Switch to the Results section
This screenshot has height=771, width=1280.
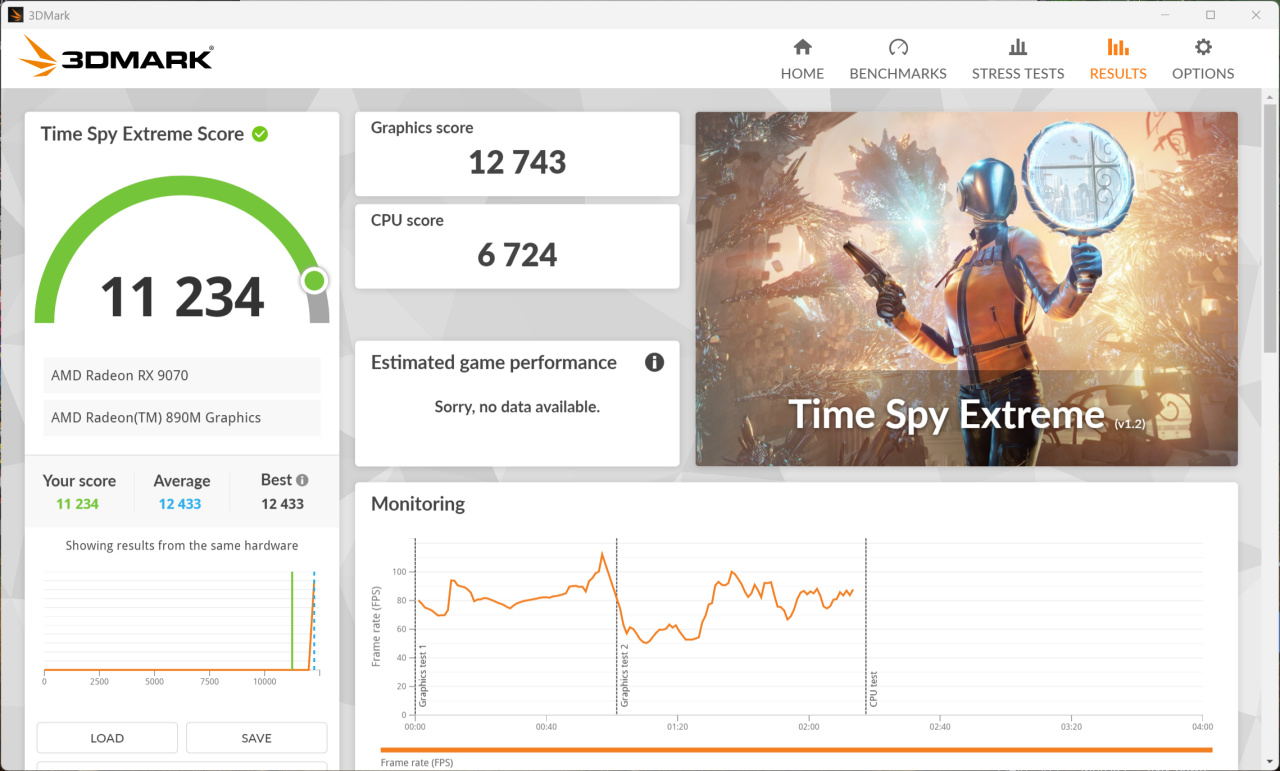[x=1118, y=59]
